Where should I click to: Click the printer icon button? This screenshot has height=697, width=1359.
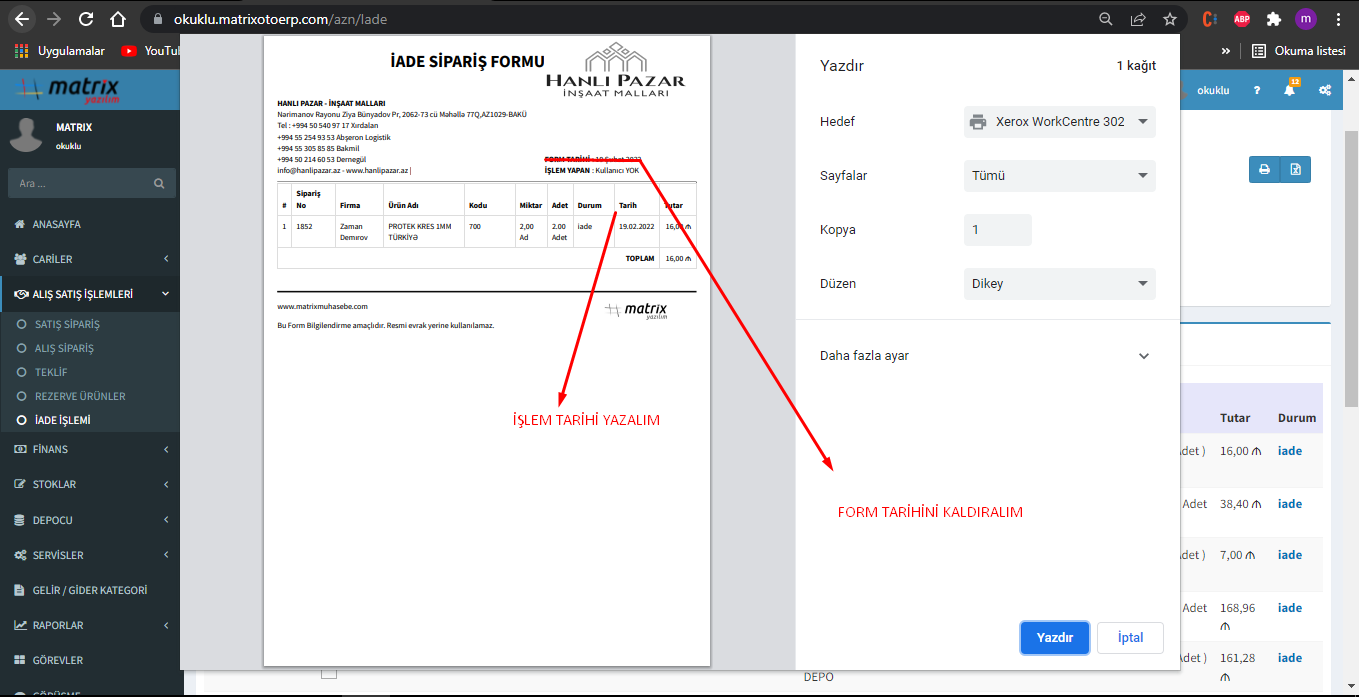1264,170
